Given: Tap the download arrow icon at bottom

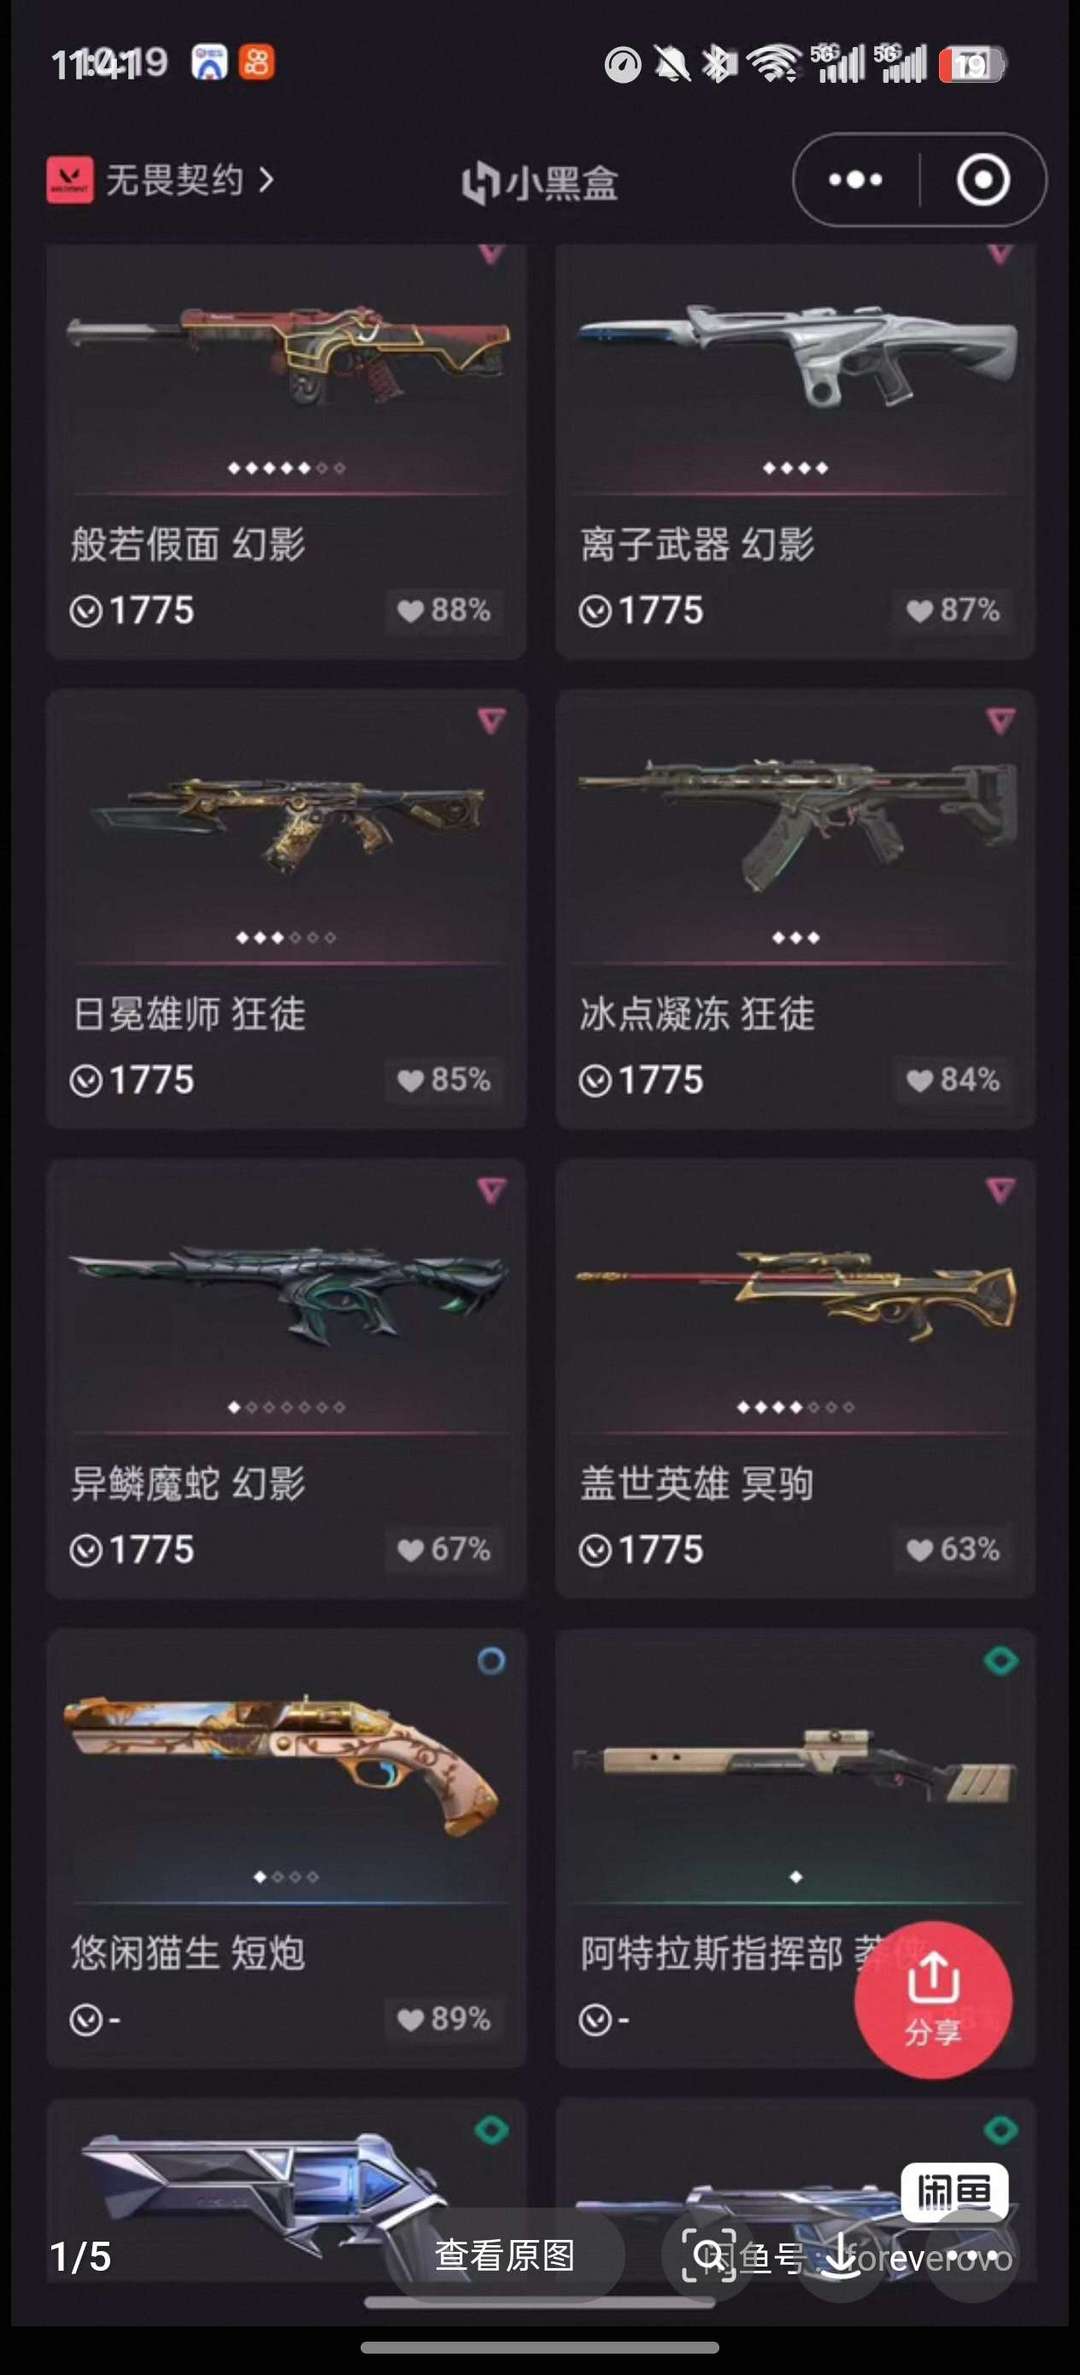Looking at the screenshot, I should click(x=840, y=2255).
